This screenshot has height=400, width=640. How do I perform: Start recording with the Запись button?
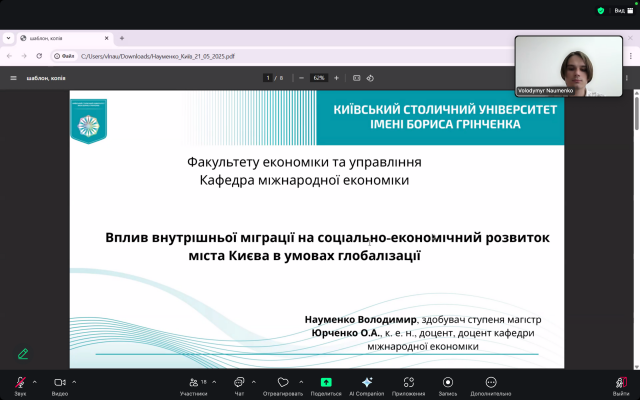(x=447, y=383)
